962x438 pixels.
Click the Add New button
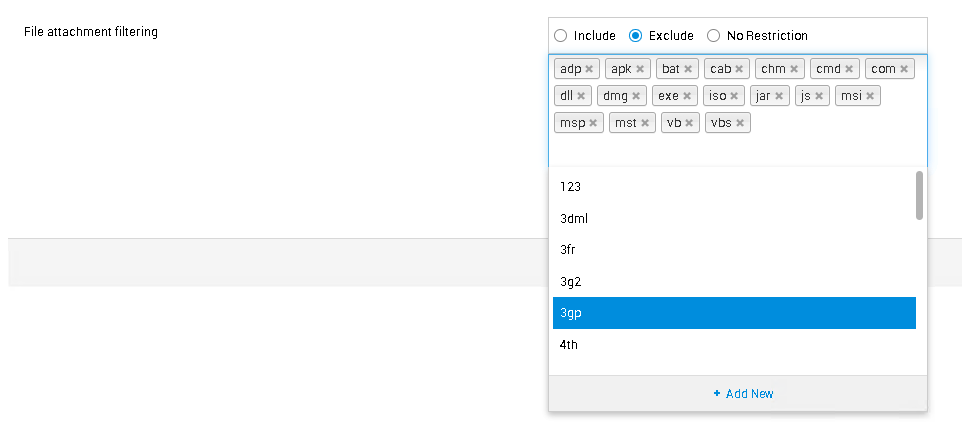tap(738, 394)
